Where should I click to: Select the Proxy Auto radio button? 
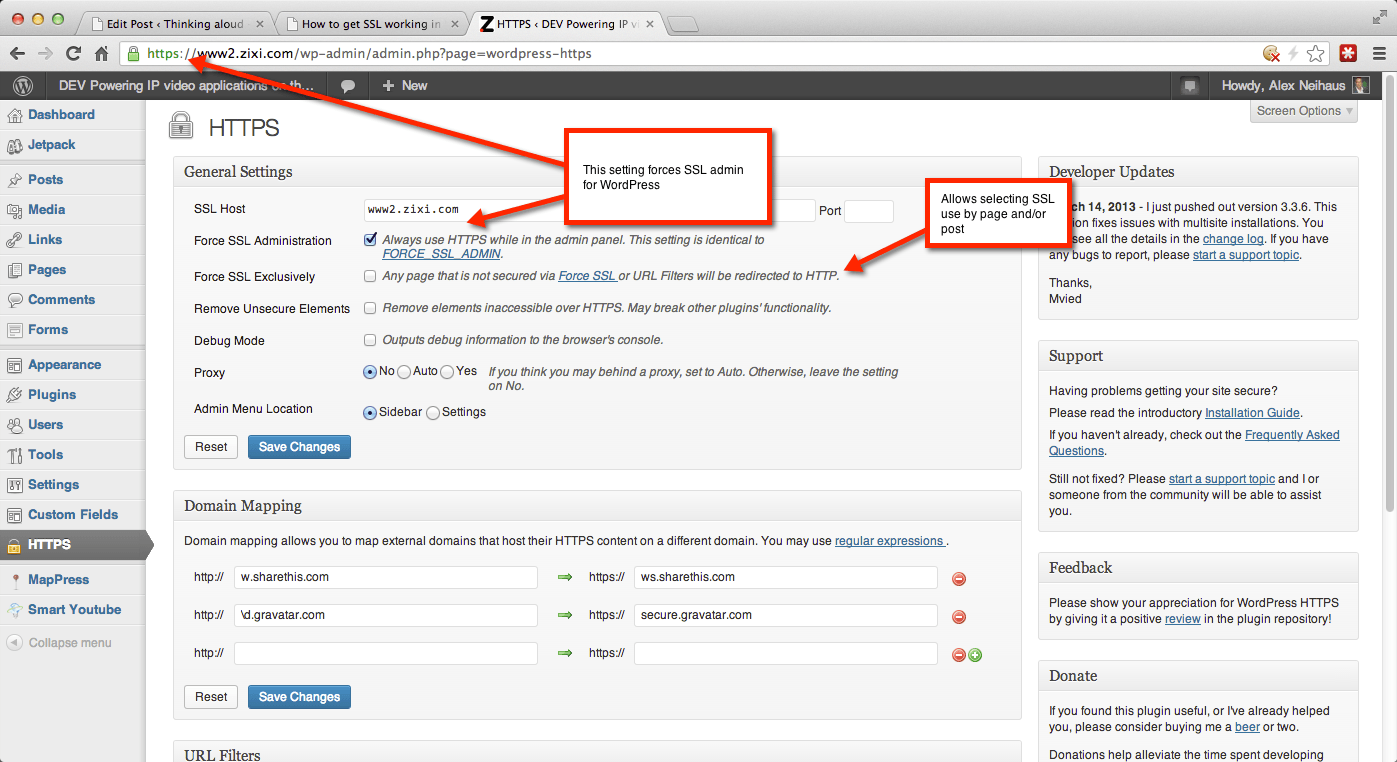[x=404, y=371]
